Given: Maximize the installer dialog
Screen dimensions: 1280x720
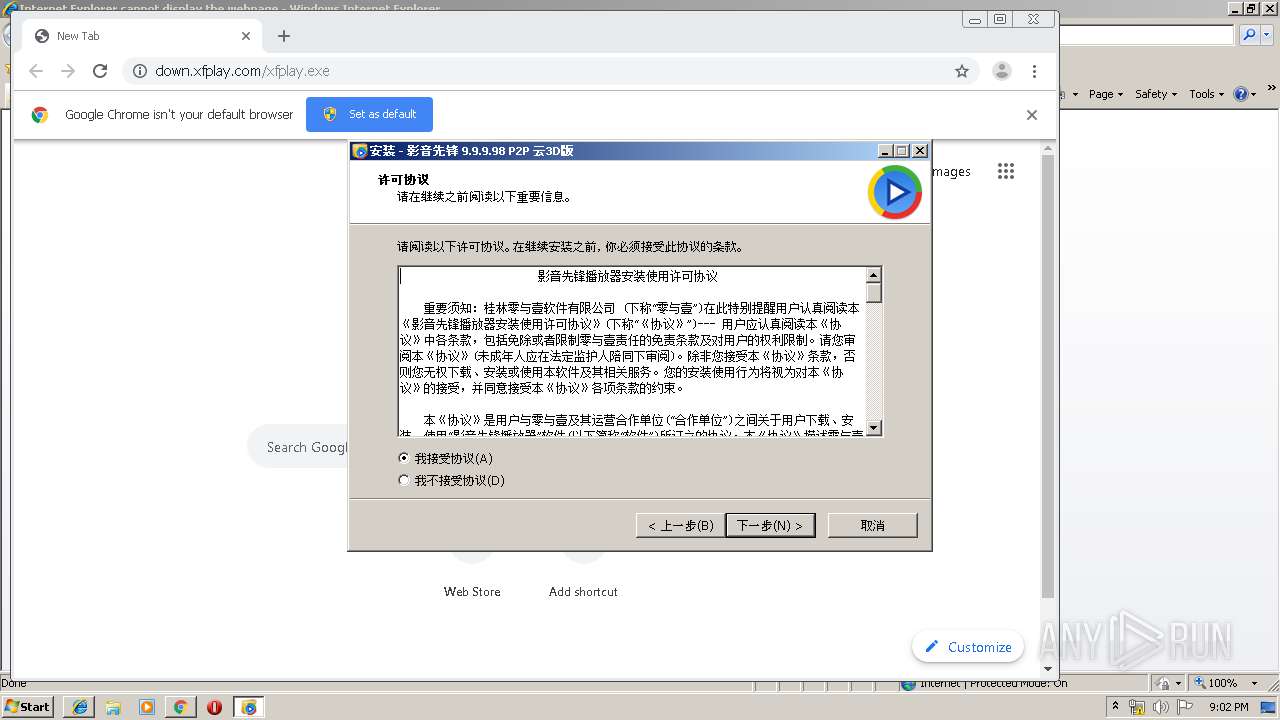Looking at the screenshot, I should 902,151.
